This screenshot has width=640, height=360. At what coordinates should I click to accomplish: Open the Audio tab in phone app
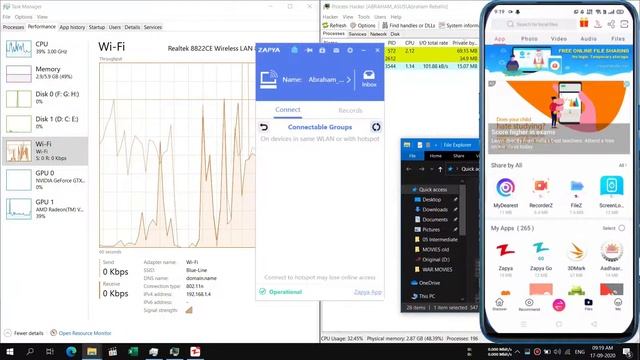(x=588, y=39)
